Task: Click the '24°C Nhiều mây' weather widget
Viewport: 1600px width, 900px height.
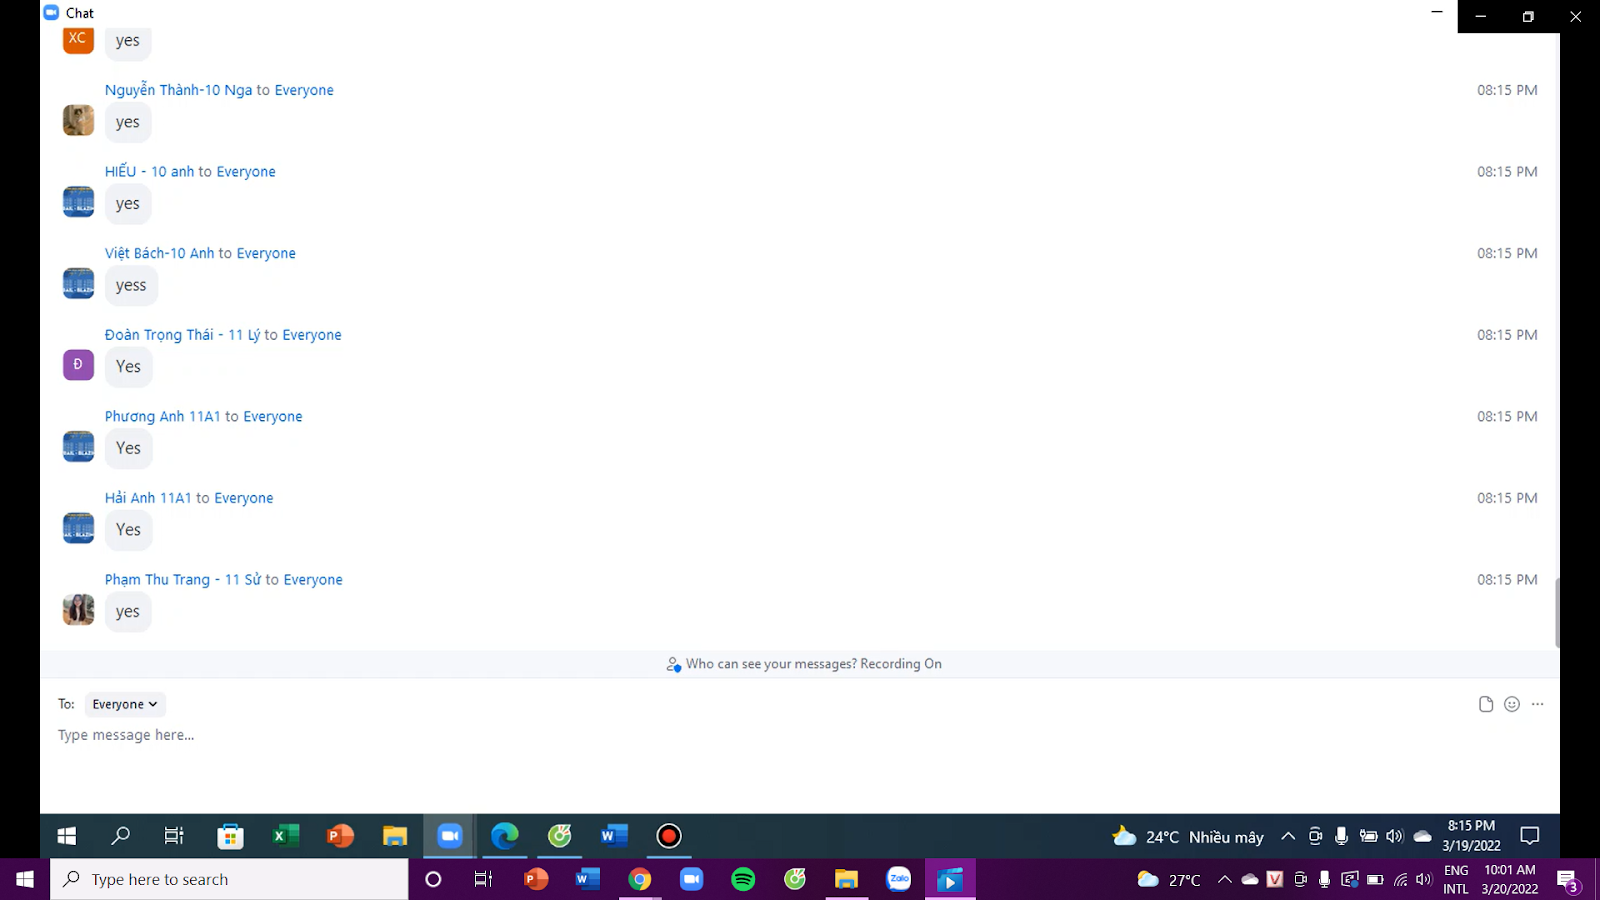Action: [1188, 837]
